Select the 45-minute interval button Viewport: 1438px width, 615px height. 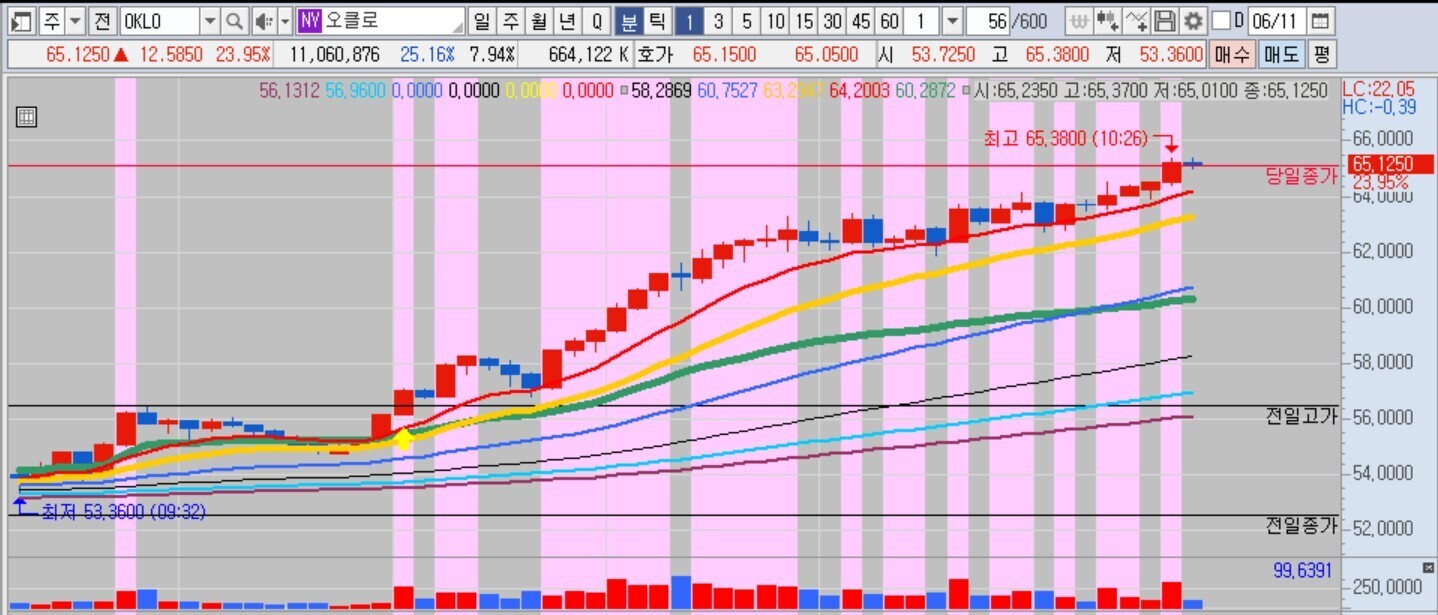860,21
